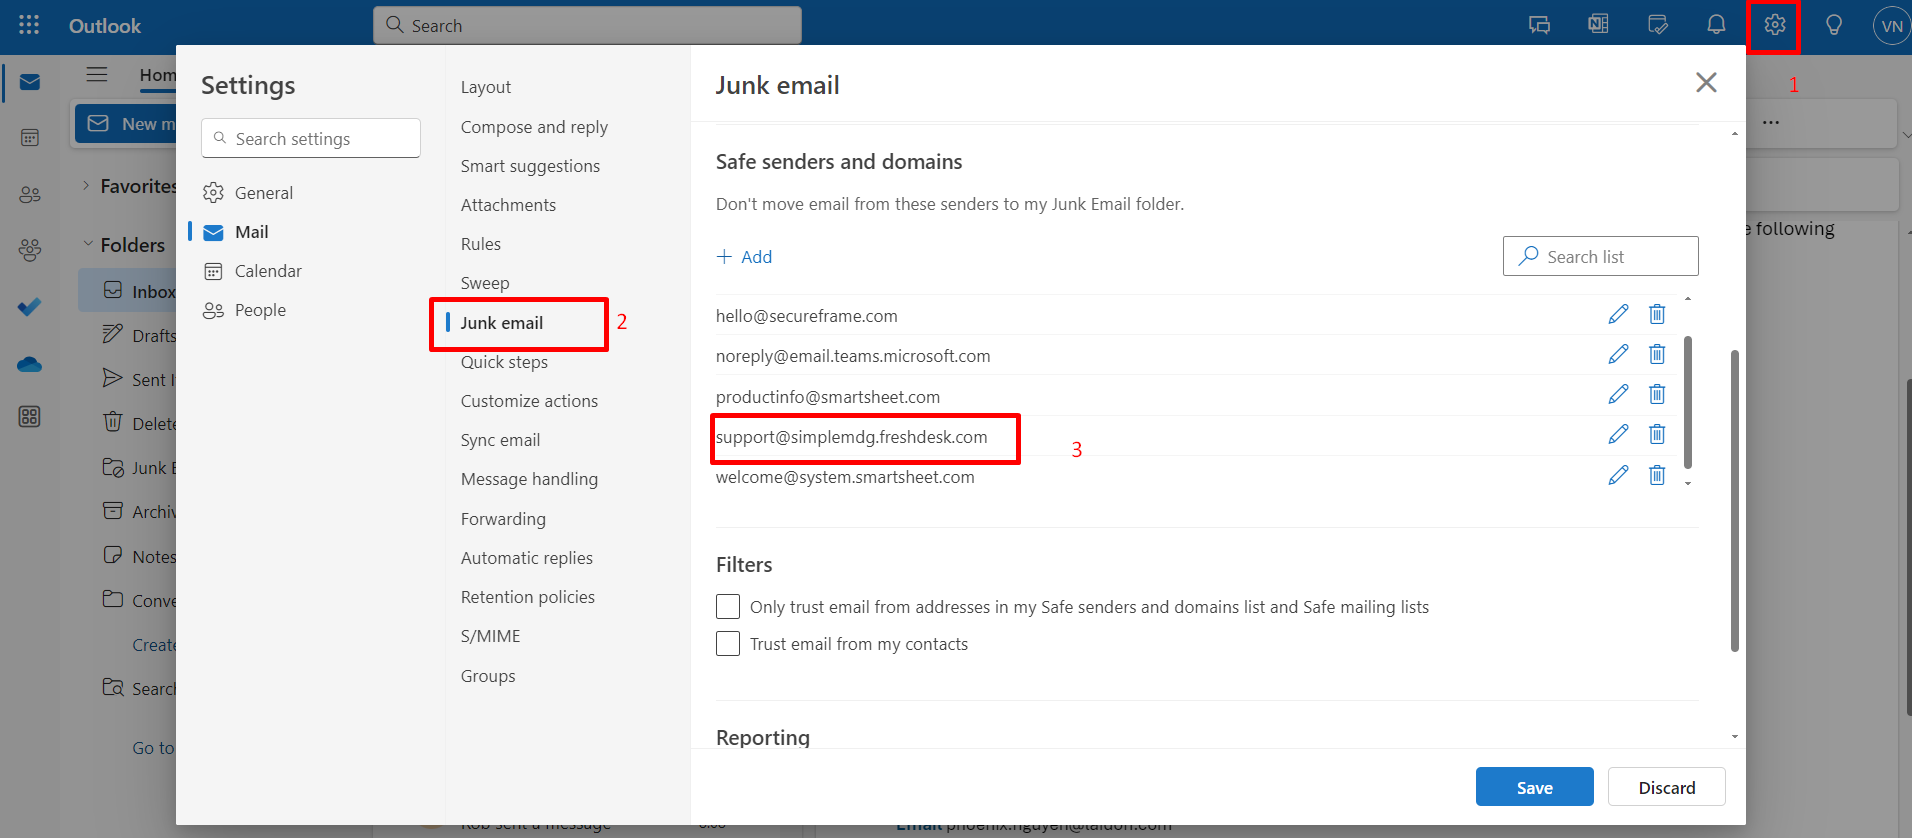Open the Settings gear icon in header
1912x838 pixels.
pyautogui.click(x=1775, y=25)
